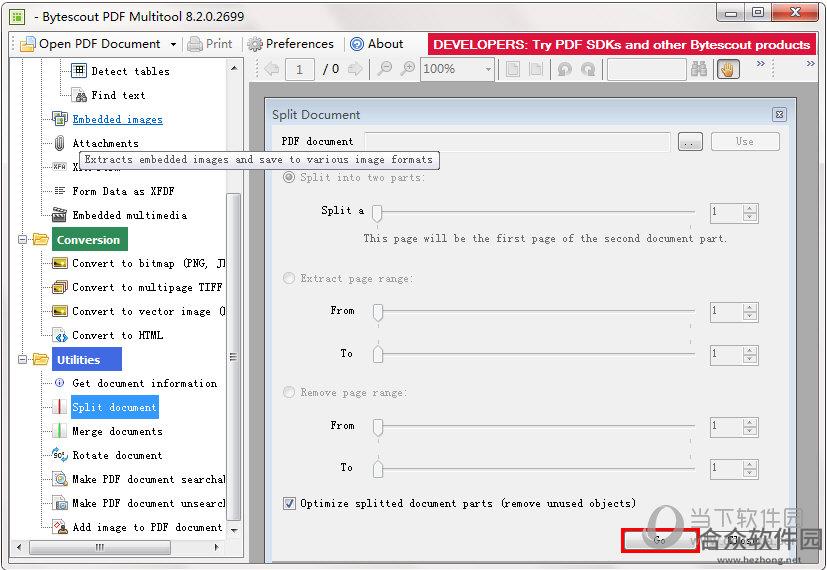
Task: Select Detect tables in the tree
Action: pyautogui.click(x=130, y=71)
